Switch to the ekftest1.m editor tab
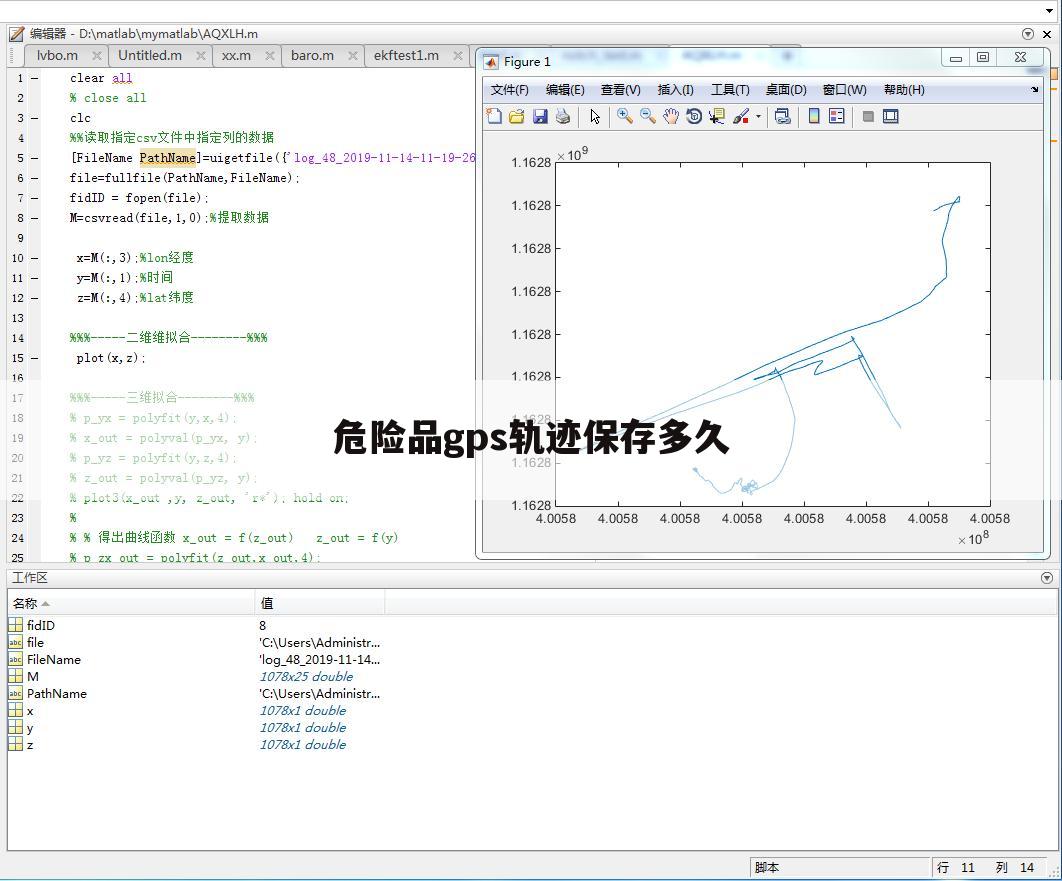1062x881 pixels. (406, 56)
